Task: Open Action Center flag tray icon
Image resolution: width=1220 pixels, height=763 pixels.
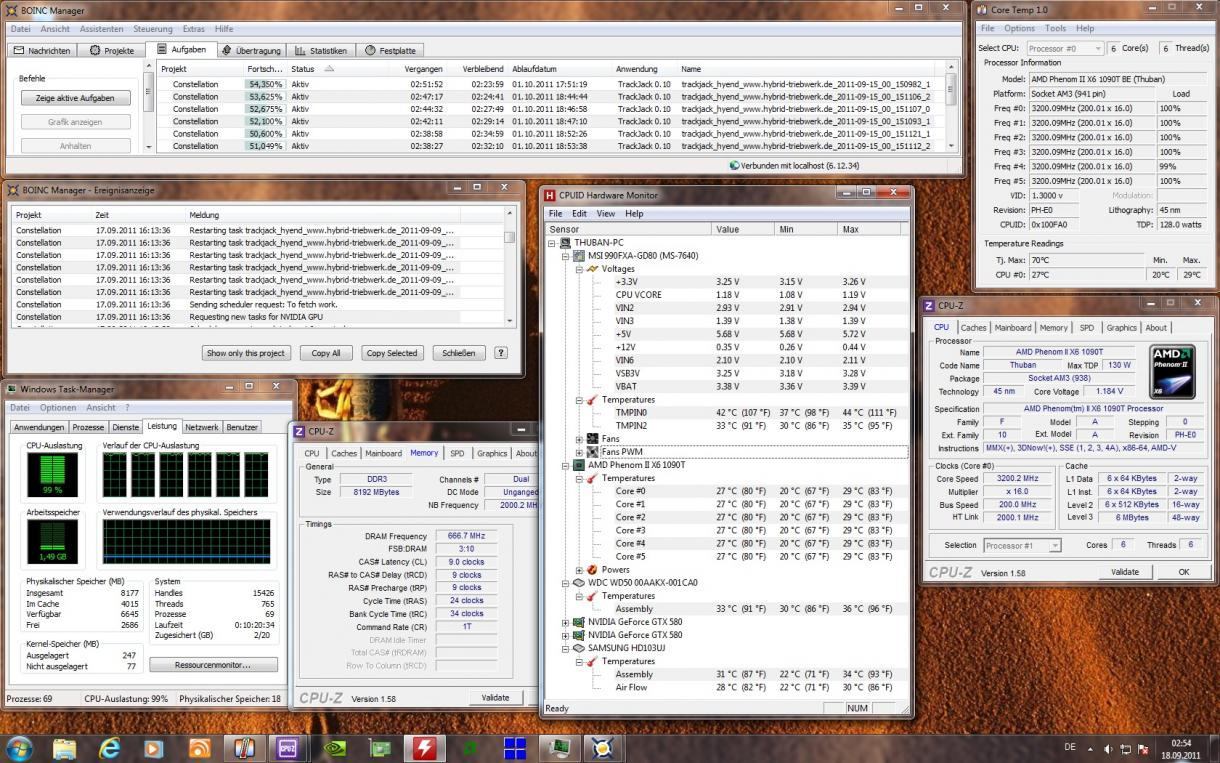Action: pos(1142,749)
